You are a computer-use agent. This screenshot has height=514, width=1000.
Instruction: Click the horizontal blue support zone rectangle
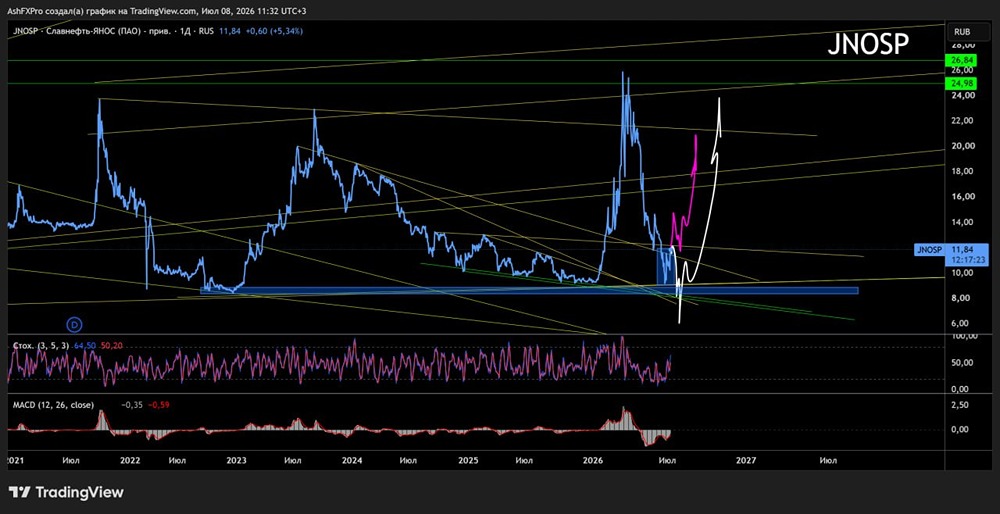529,291
